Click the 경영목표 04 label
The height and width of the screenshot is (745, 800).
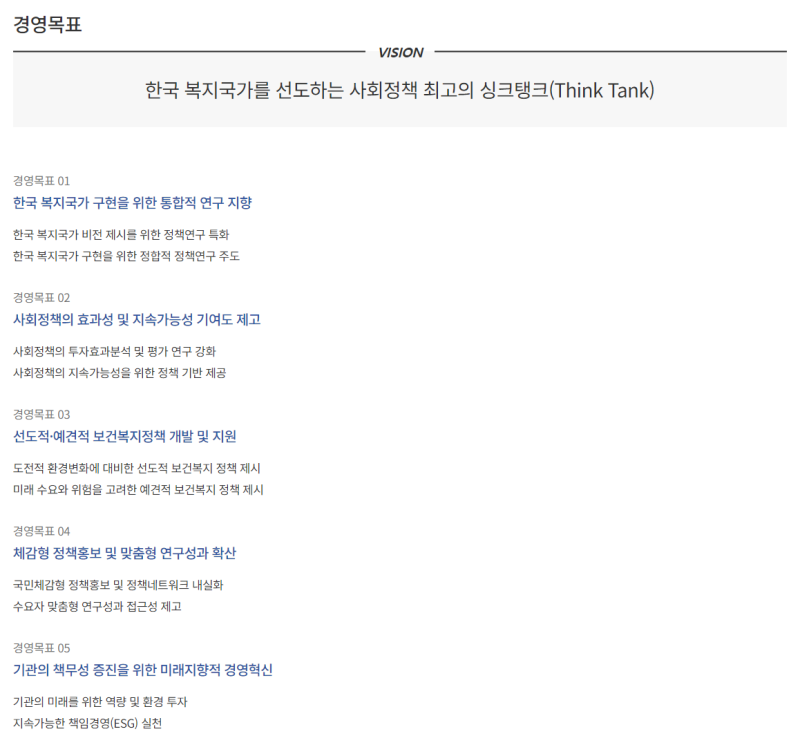point(42,531)
